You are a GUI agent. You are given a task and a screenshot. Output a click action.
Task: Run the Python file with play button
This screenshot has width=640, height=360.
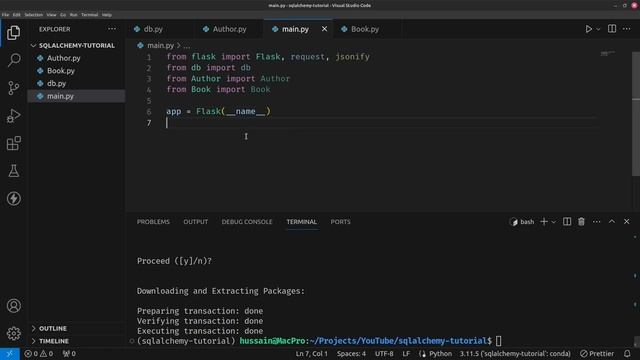coord(589,29)
